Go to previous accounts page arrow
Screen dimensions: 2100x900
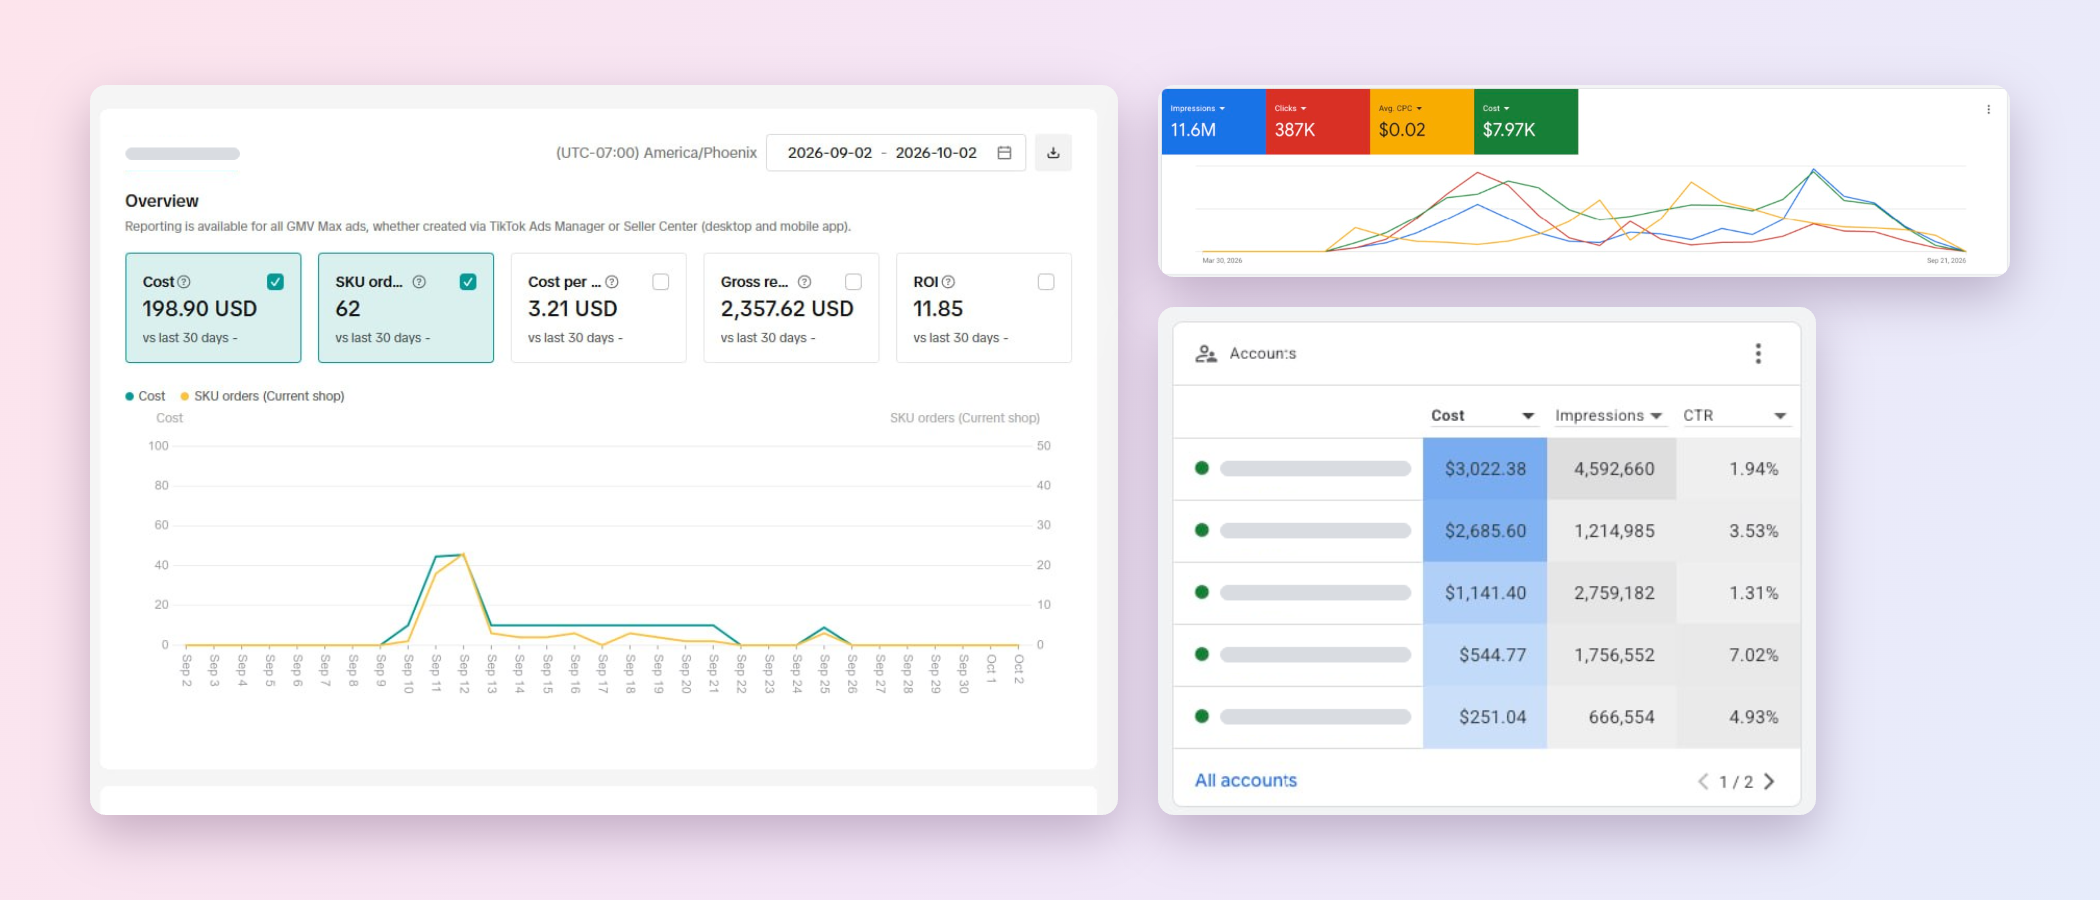click(x=1703, y=781)
